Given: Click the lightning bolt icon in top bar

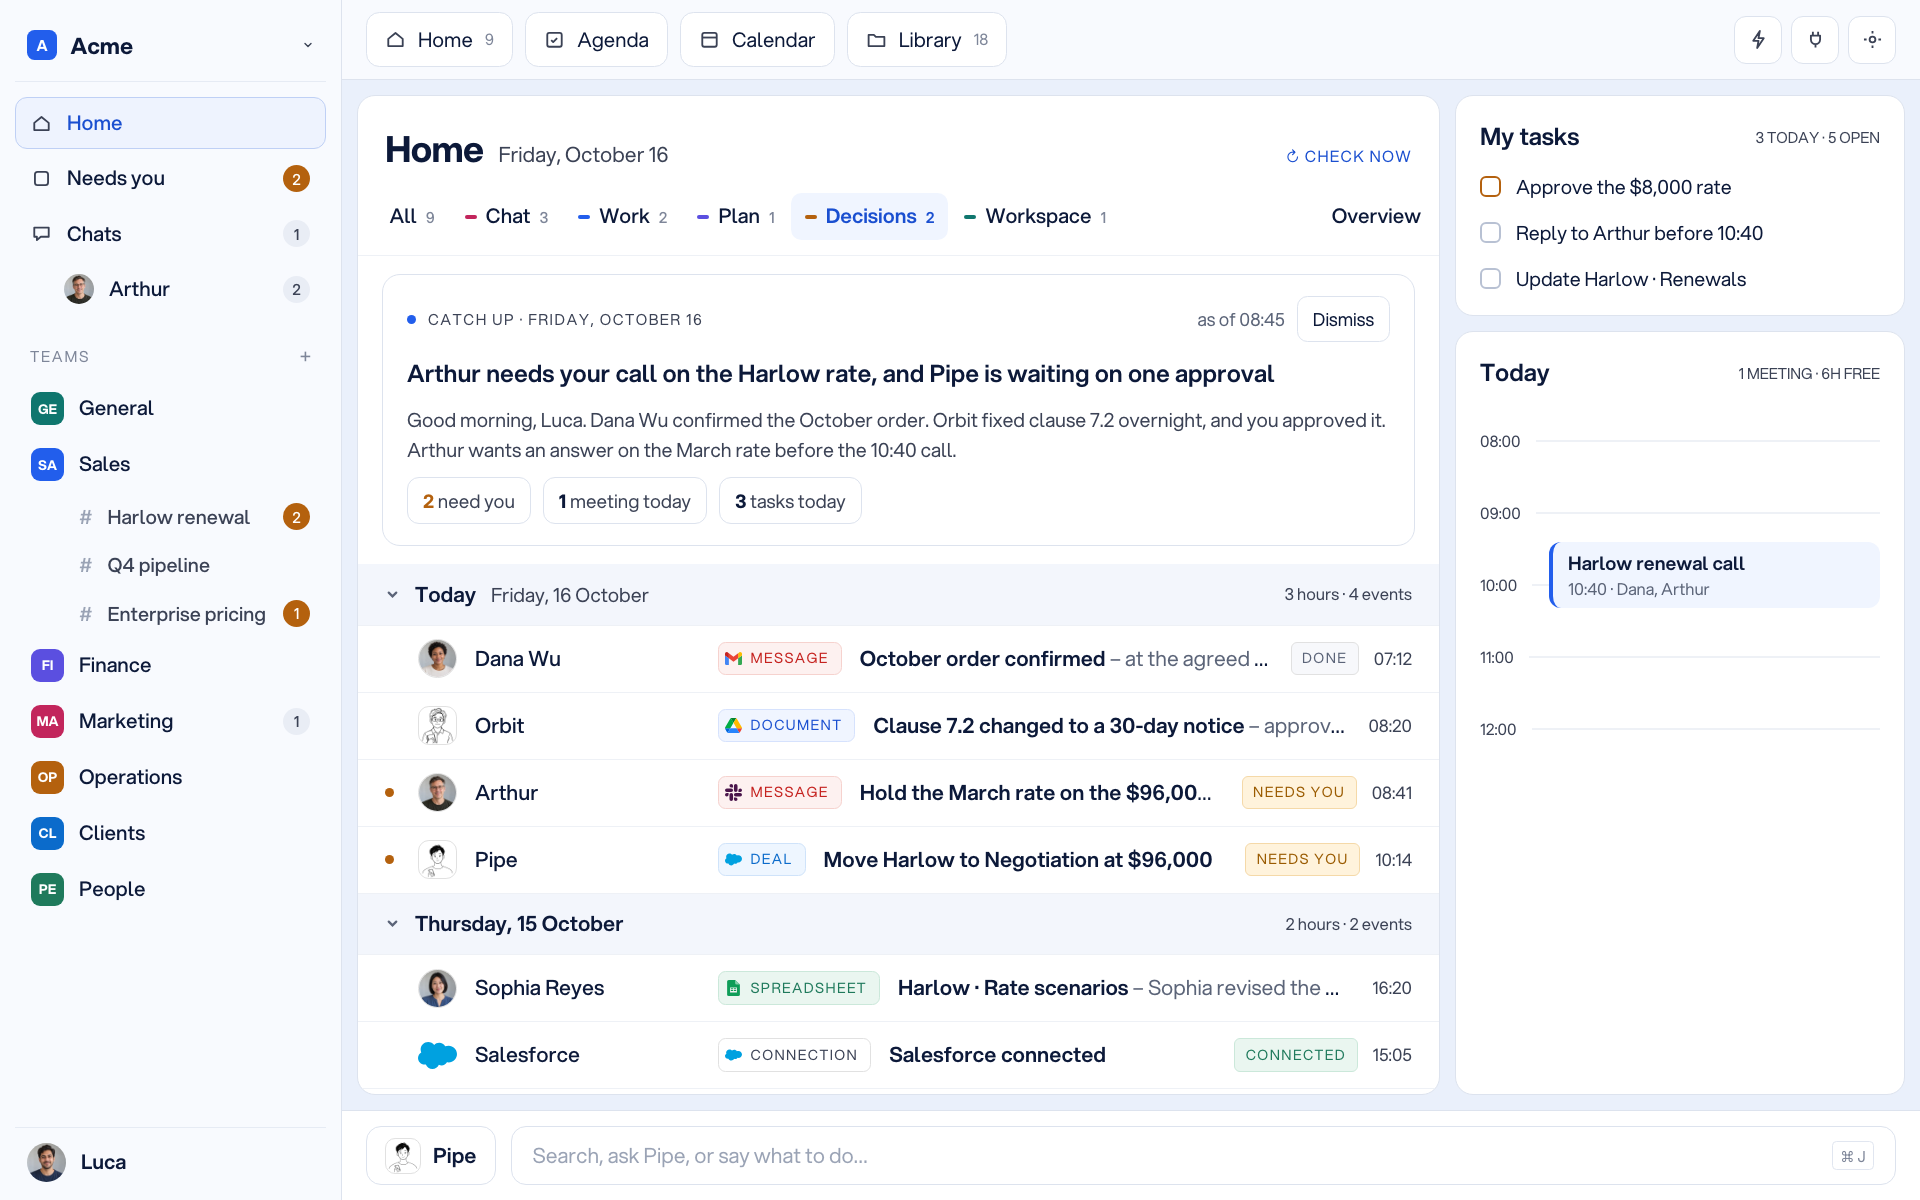Looking at the screenshot, I should coord(1758,40).
